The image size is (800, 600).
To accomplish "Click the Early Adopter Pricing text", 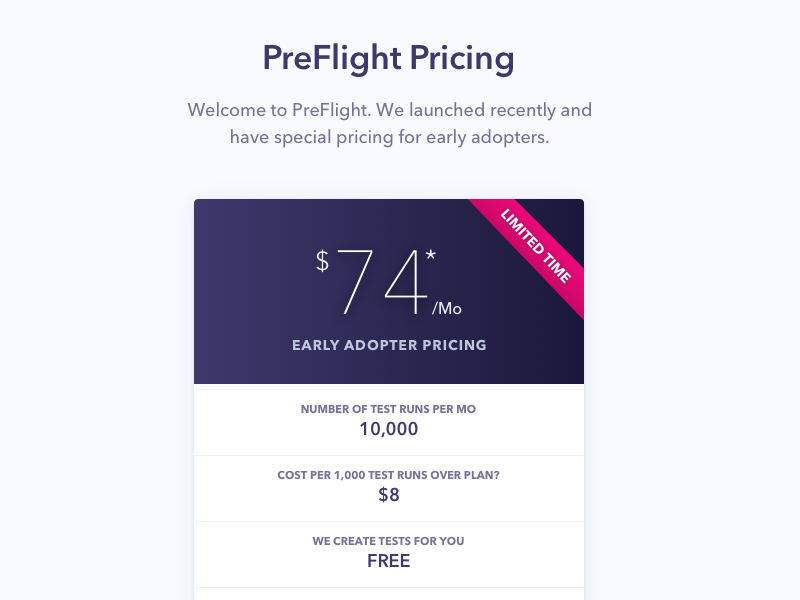I will click(x=389, y=345).
